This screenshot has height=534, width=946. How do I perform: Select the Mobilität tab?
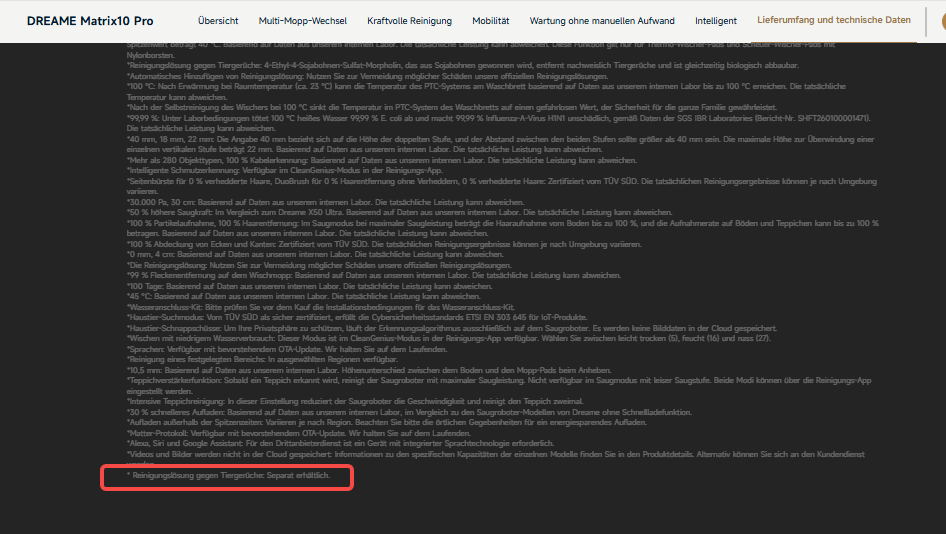tap(490, 21)
